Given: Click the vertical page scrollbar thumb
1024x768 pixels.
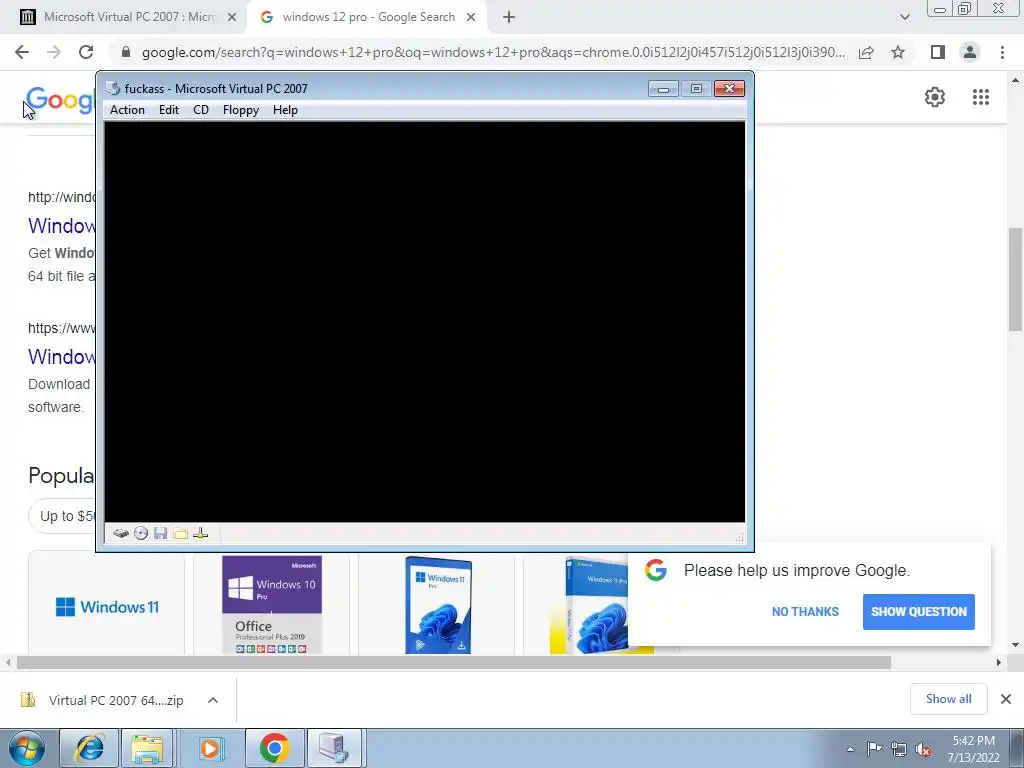Looking at the screenshot, I should (x=1015, y=279).
